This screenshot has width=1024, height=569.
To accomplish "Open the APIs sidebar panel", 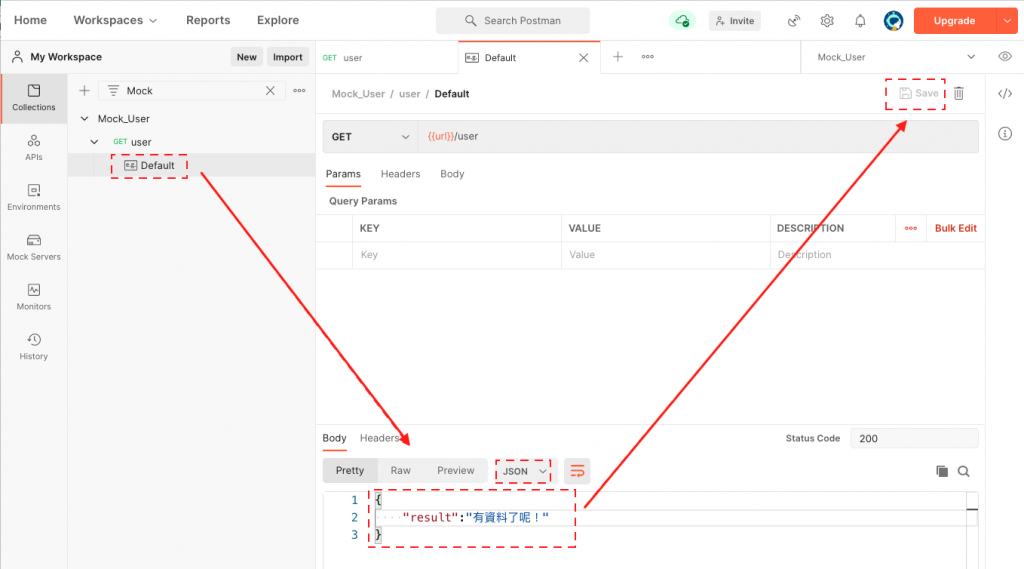I will 34,148.
